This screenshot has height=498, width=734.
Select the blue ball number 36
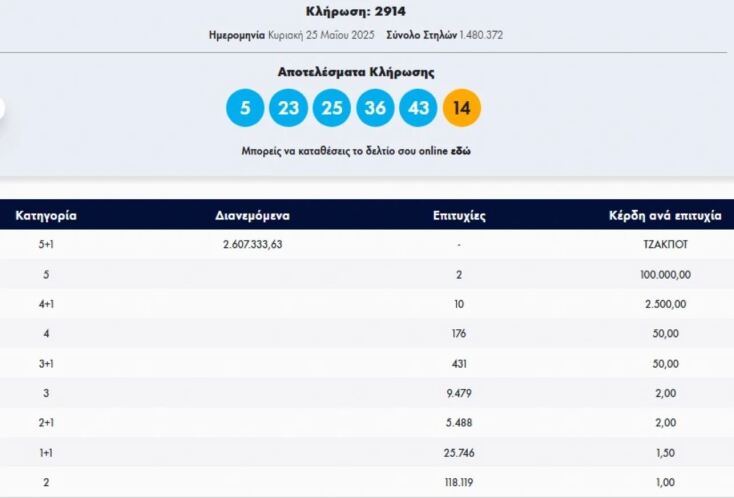pos(375,108)
